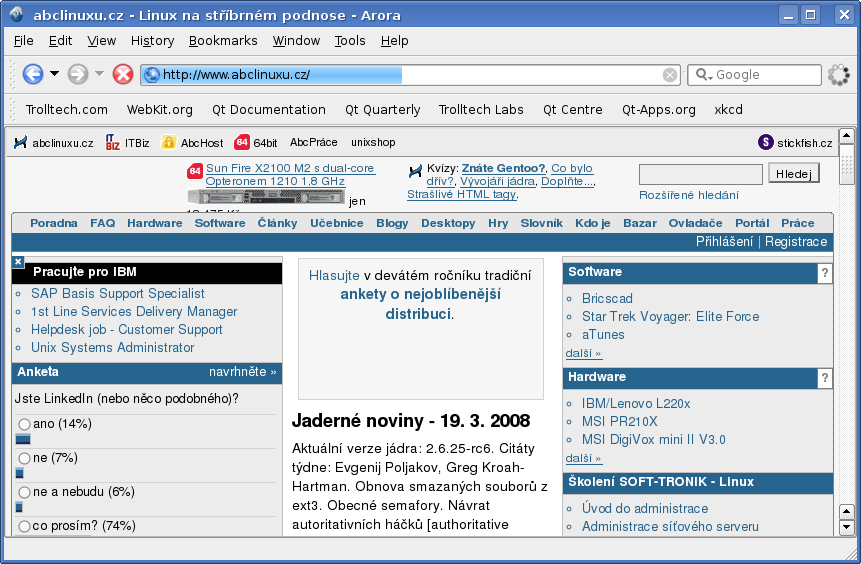The width and height of the screenshot is (861, 564).
Task: Open the MSI PR210X hardware link
Action: pyautogui.click(x=619, y=421)
